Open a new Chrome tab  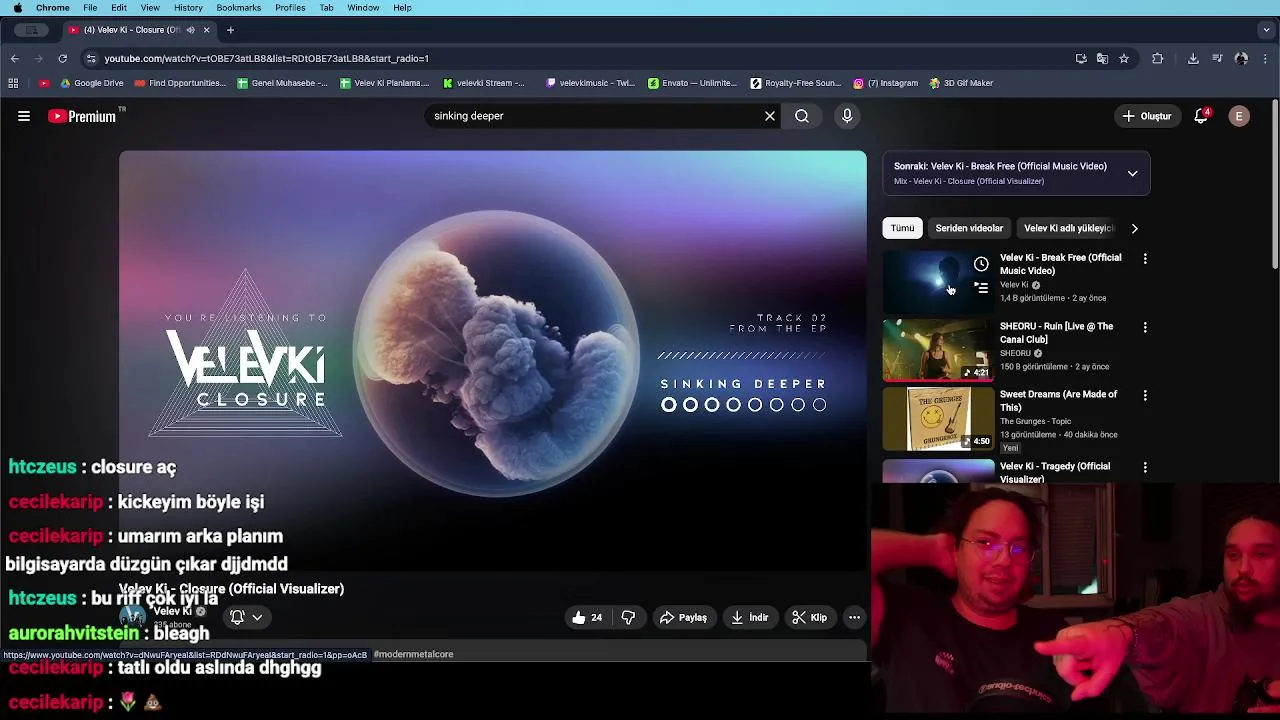tap(230, 30)
